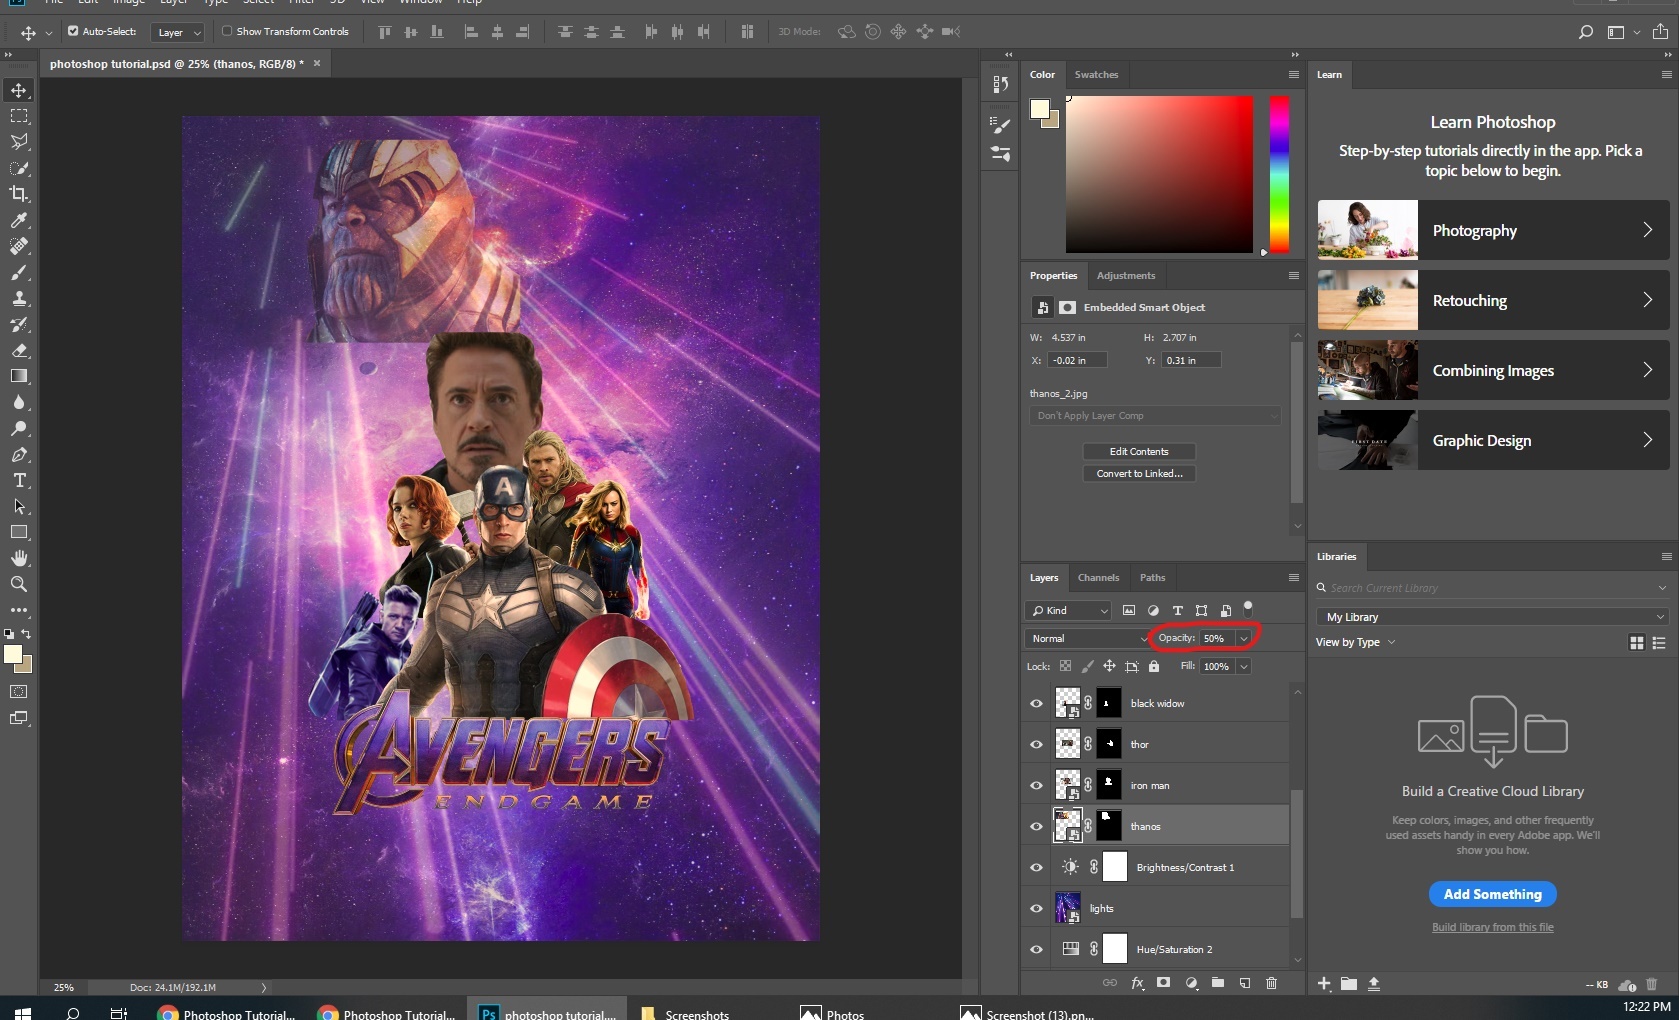
Task: Select the Eyedropper tool
Action: tap(19, 220)
